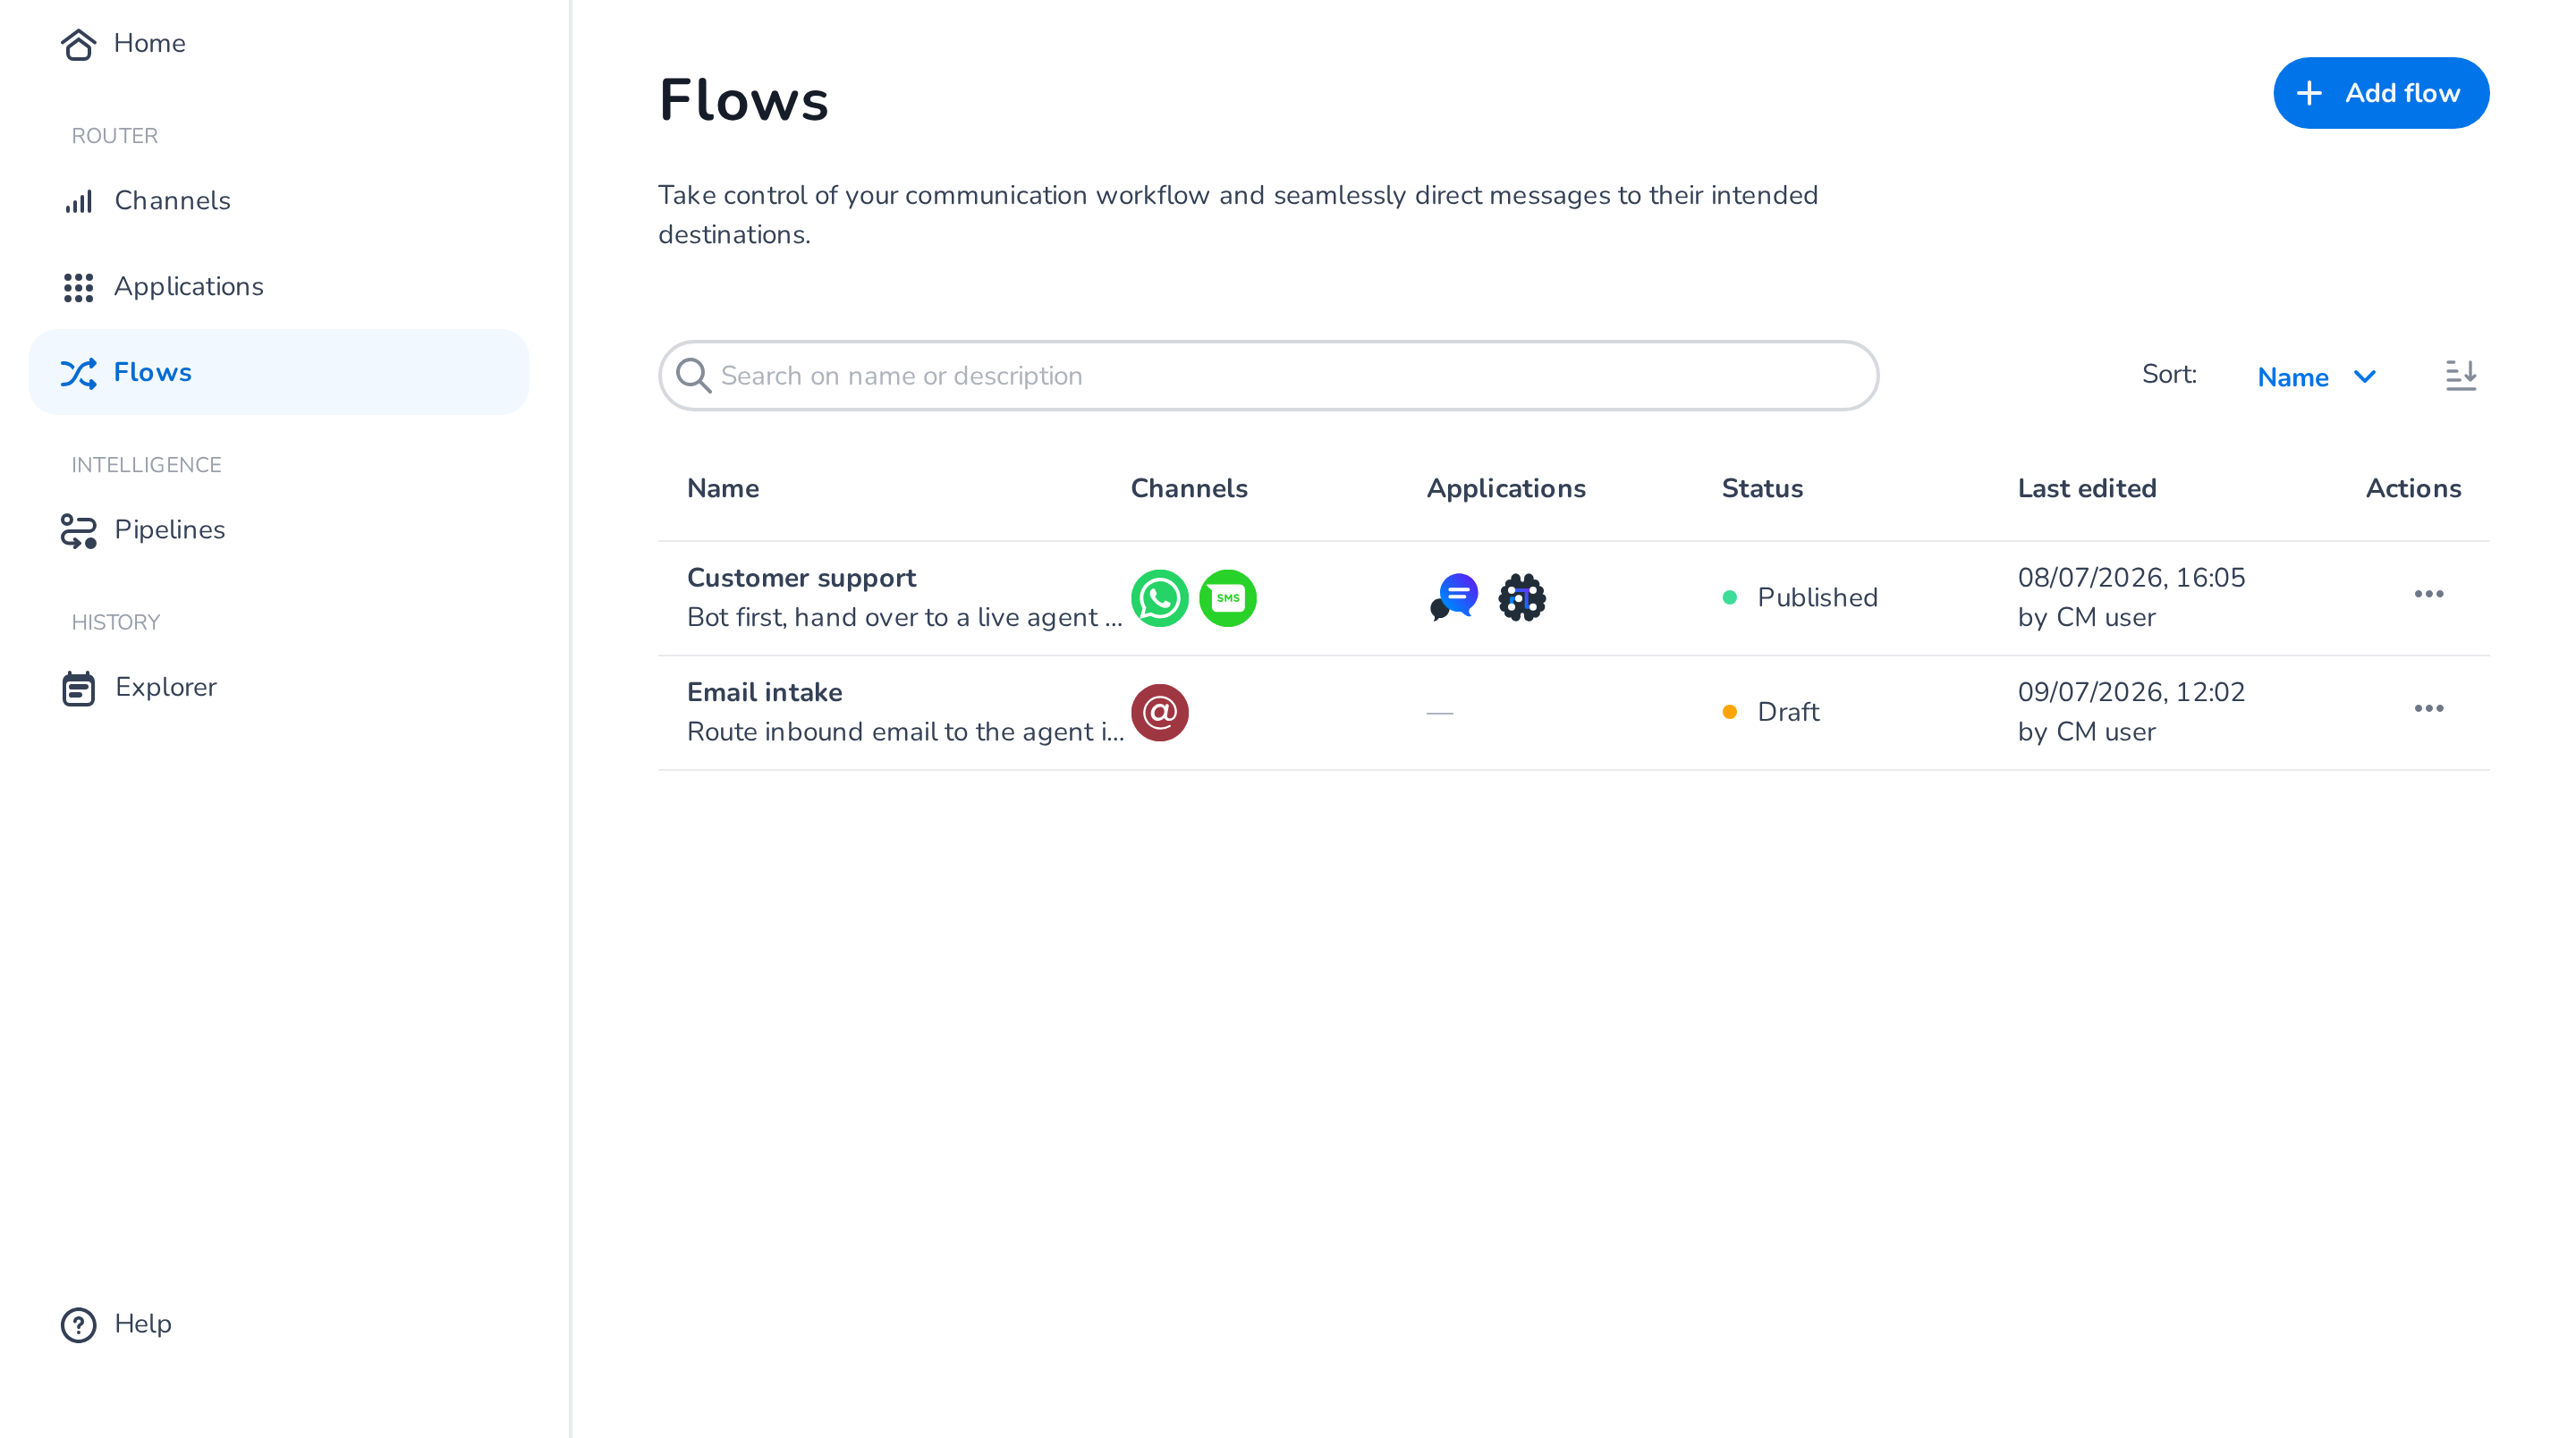Image resolution: width=2576 pixels, height=1438 pixels.
Task: Go to Home in sidebar
Action: click(x=279, y=44)
